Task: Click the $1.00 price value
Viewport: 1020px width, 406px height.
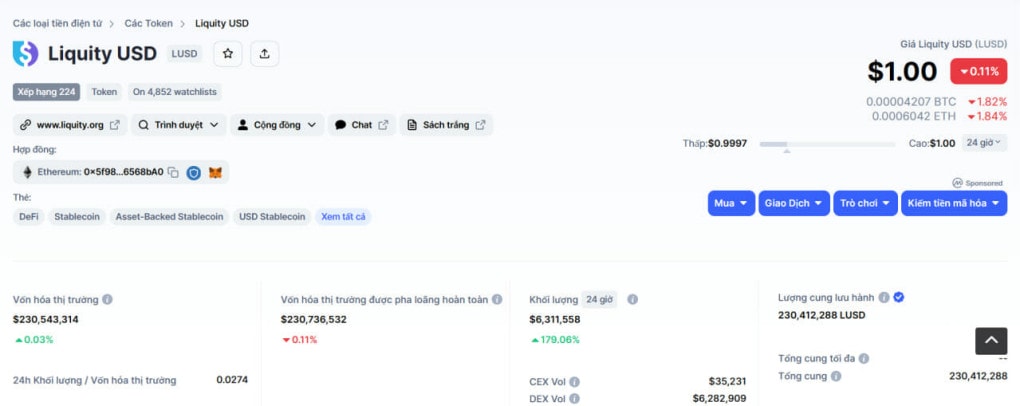Action: (x=902, y=72)
